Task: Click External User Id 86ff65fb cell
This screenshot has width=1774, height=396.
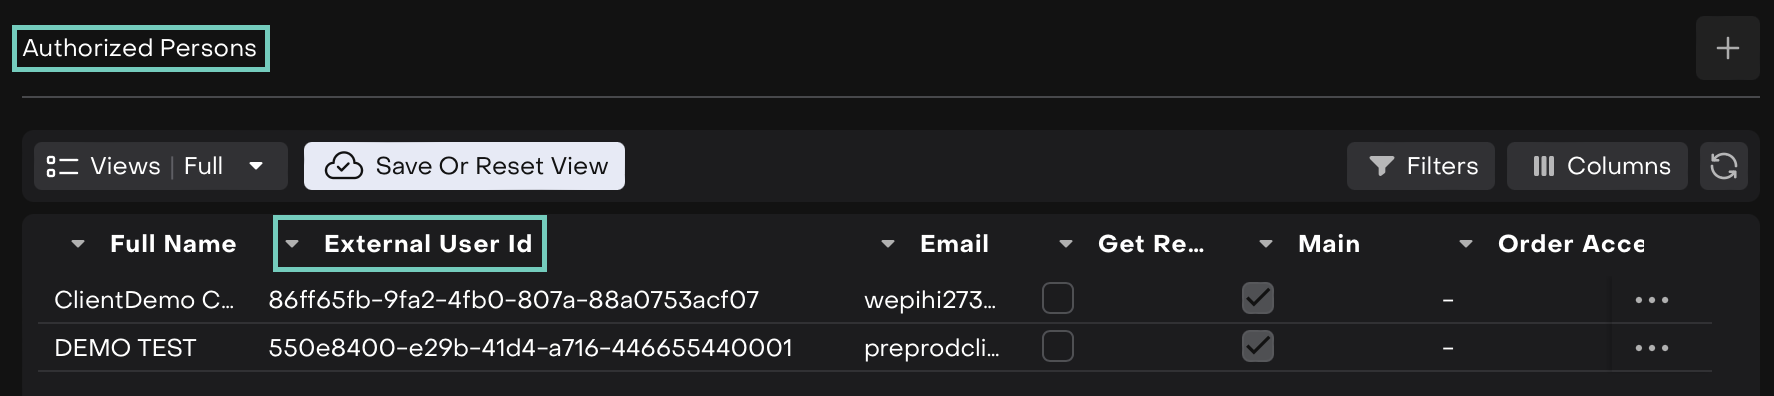Action: pos(514,299)
